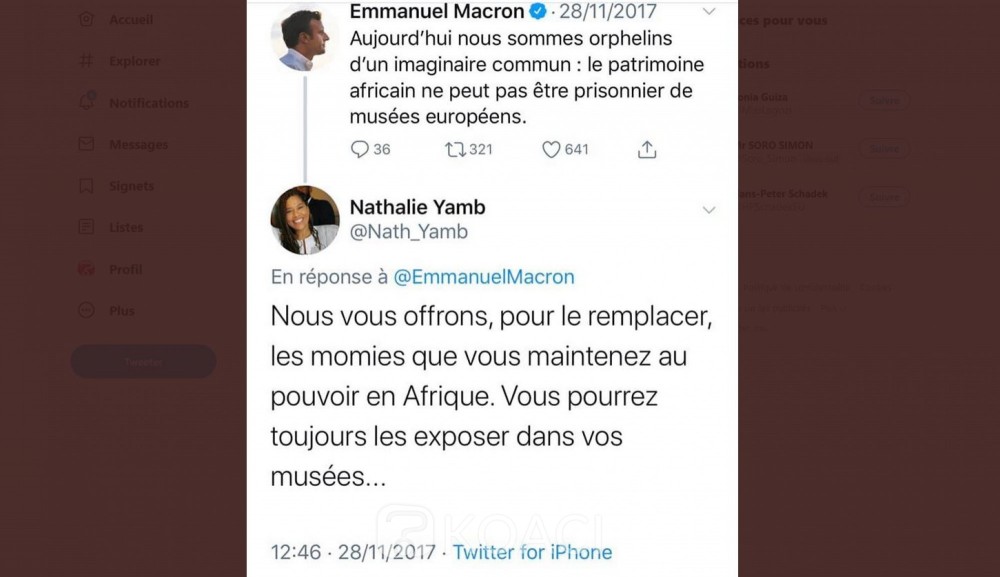Click the Messages envelope icon

pyautogui.click(x=87, y=144)
